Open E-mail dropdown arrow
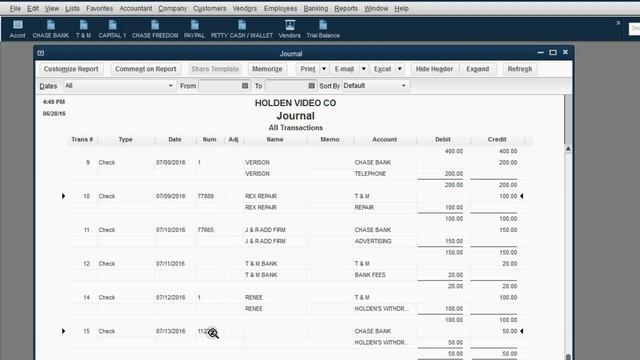This screenshot has height=360, width=640. point(363,69)
